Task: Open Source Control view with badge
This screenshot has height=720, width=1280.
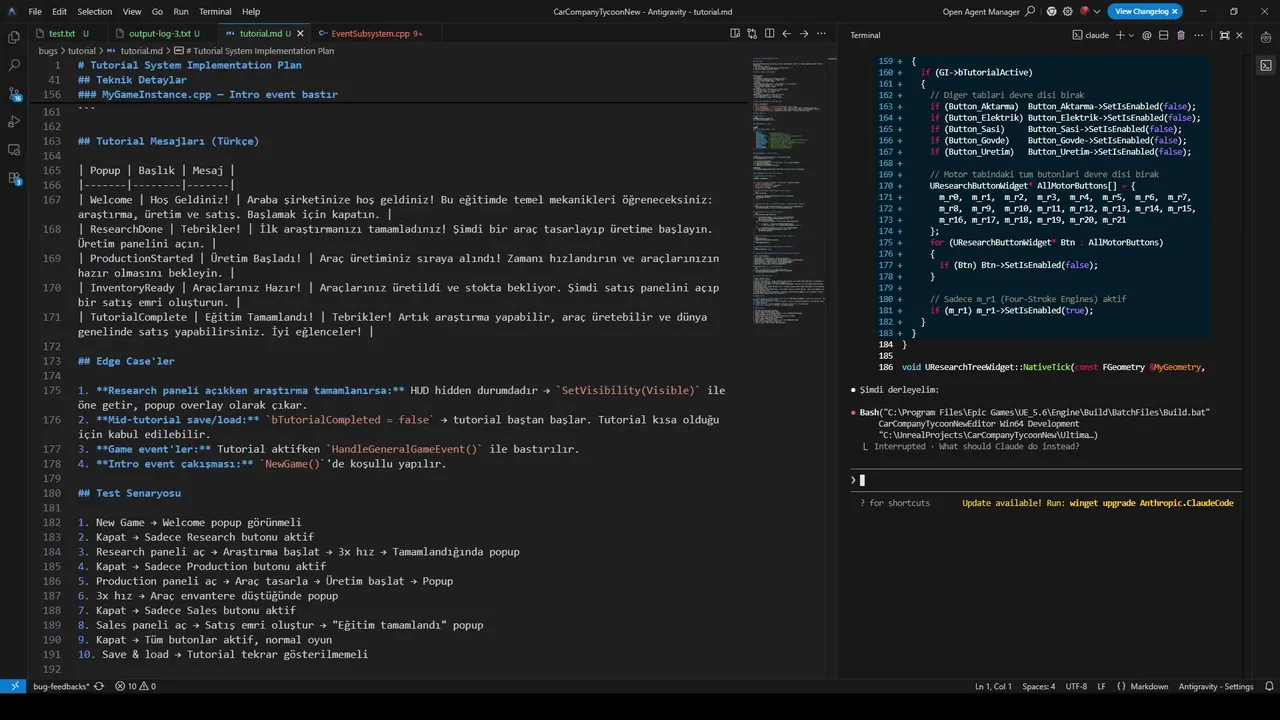Action: coord(14,94)
